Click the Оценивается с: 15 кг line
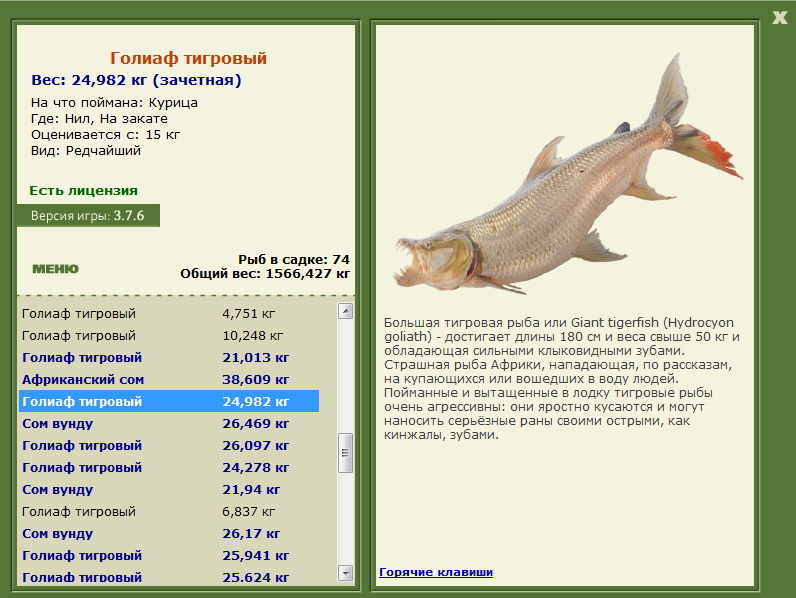Screen dimensions: 796x598 click(106, 135)
